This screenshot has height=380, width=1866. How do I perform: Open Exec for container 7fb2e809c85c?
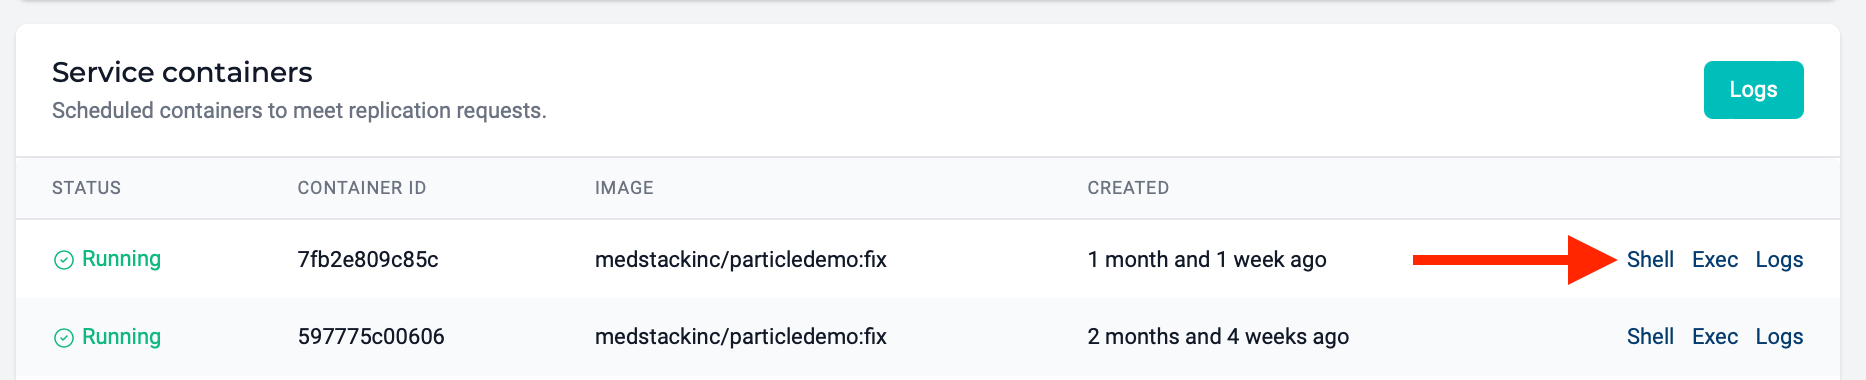coord(1715,260)
